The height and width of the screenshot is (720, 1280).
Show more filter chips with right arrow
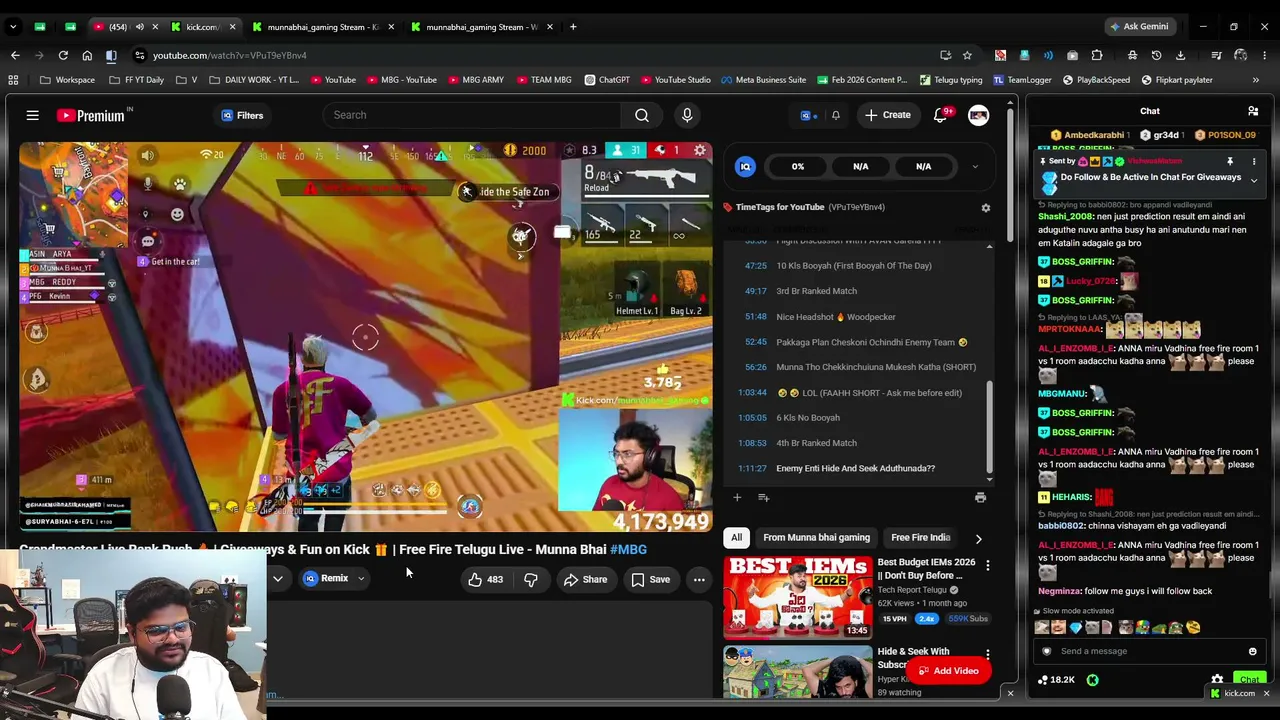tap(978, 538)
